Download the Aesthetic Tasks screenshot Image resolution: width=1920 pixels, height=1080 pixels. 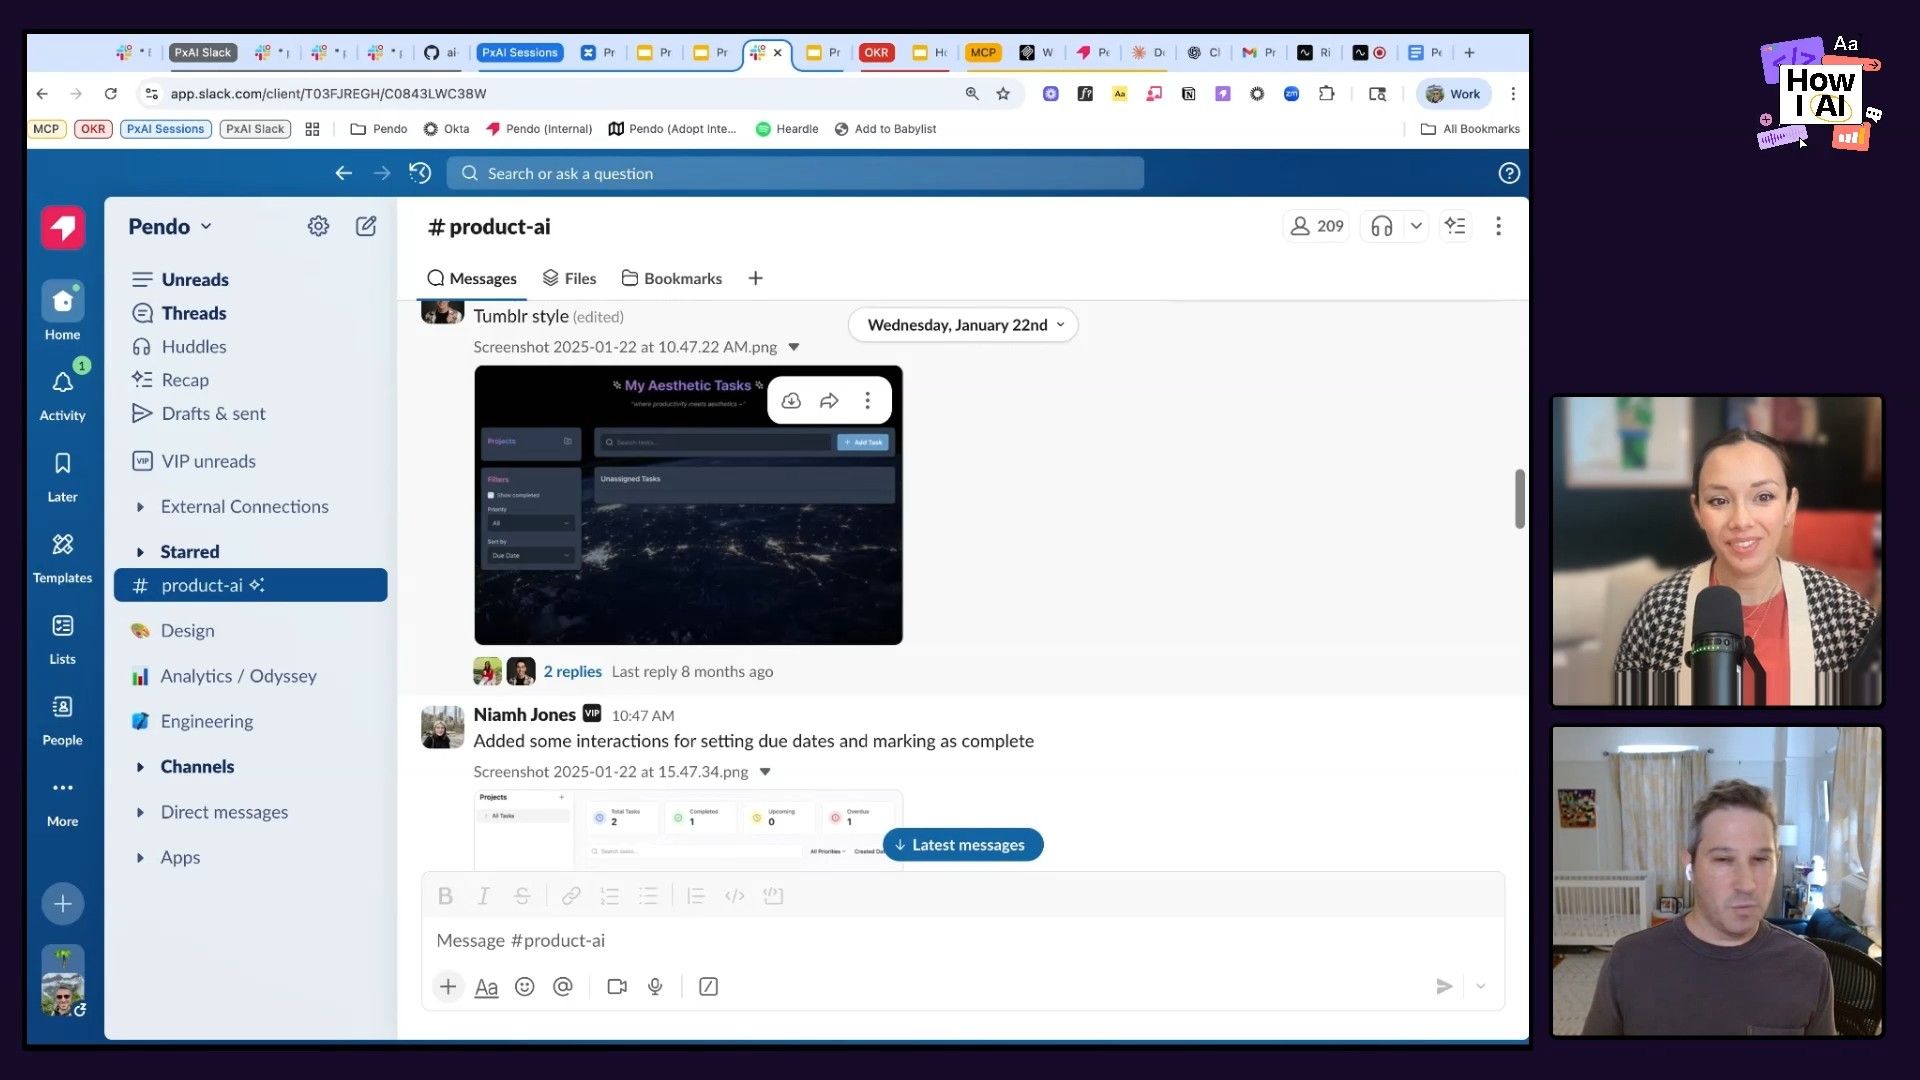pos(791,401)
